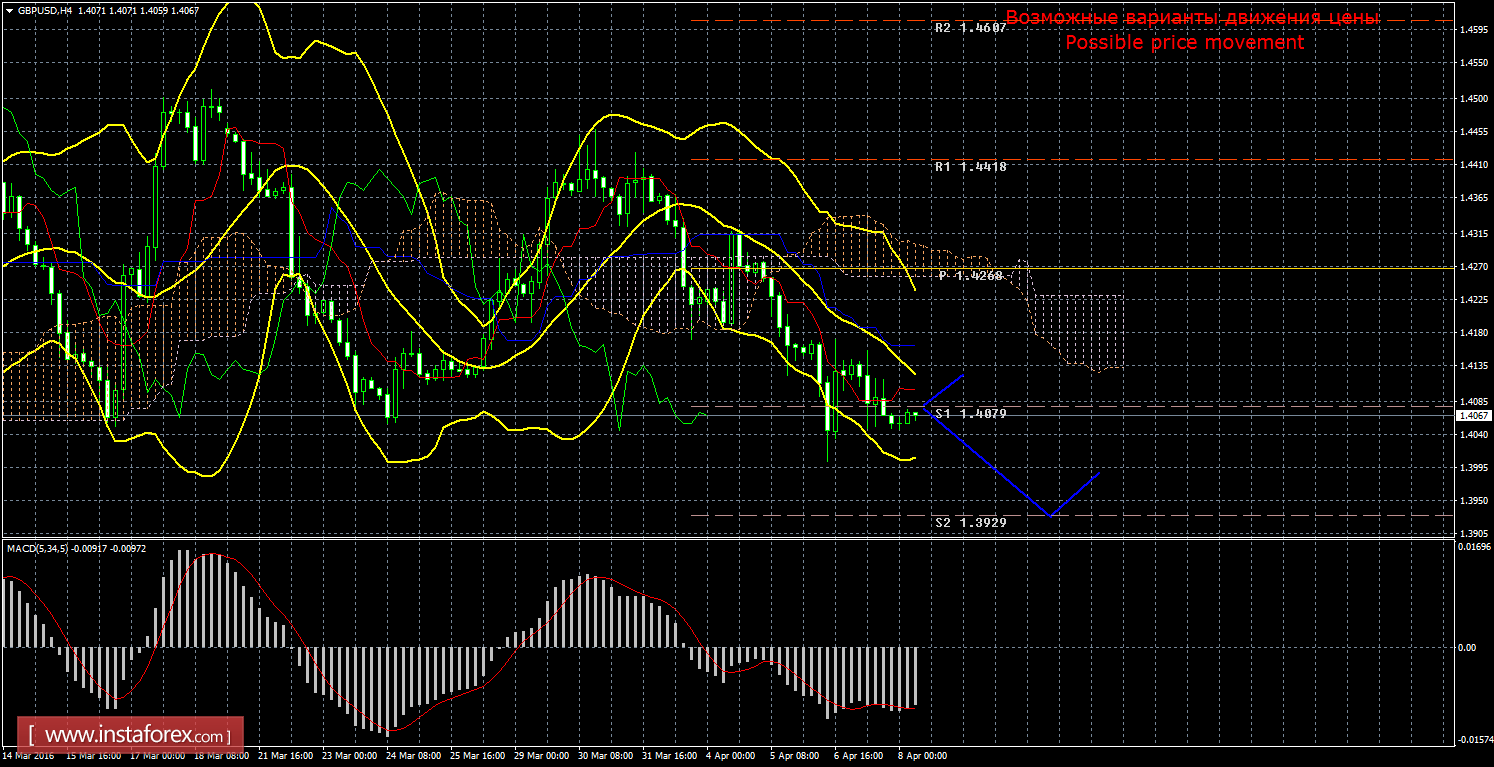Click the 14 Mar 2016 date label

(30, 757)
